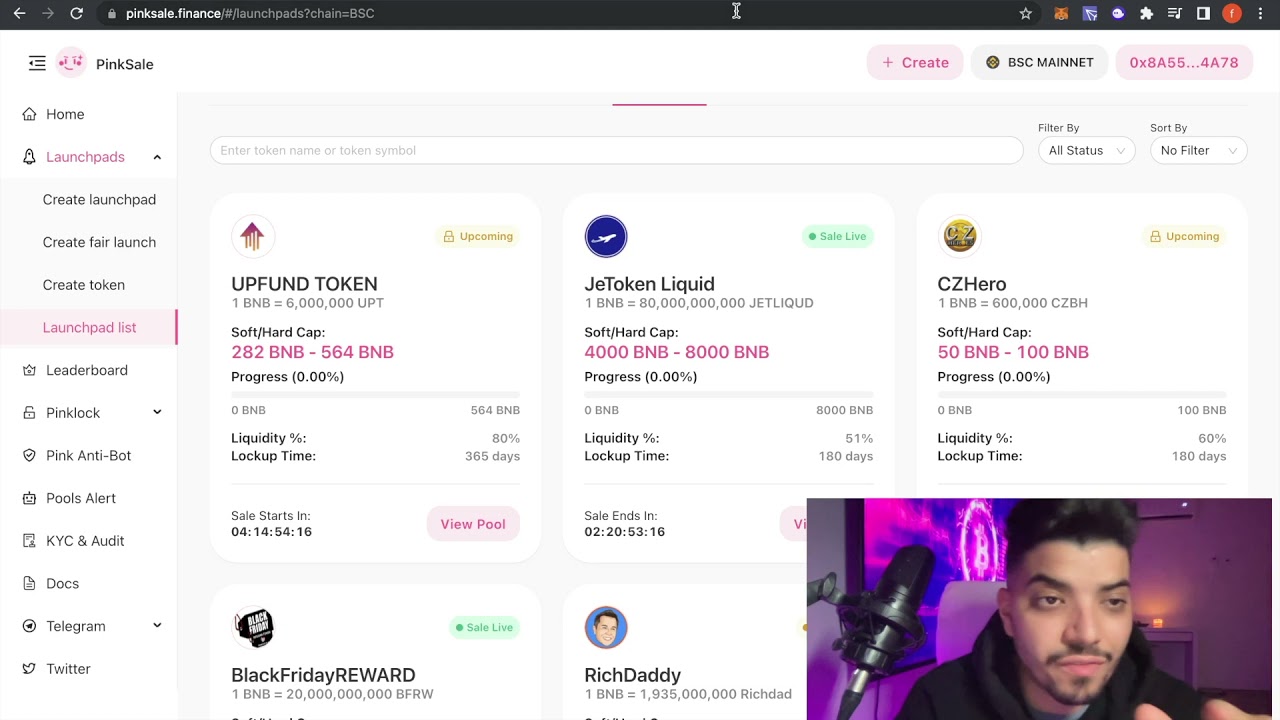Open the Chrome profile avatar

coord(1232,13)
